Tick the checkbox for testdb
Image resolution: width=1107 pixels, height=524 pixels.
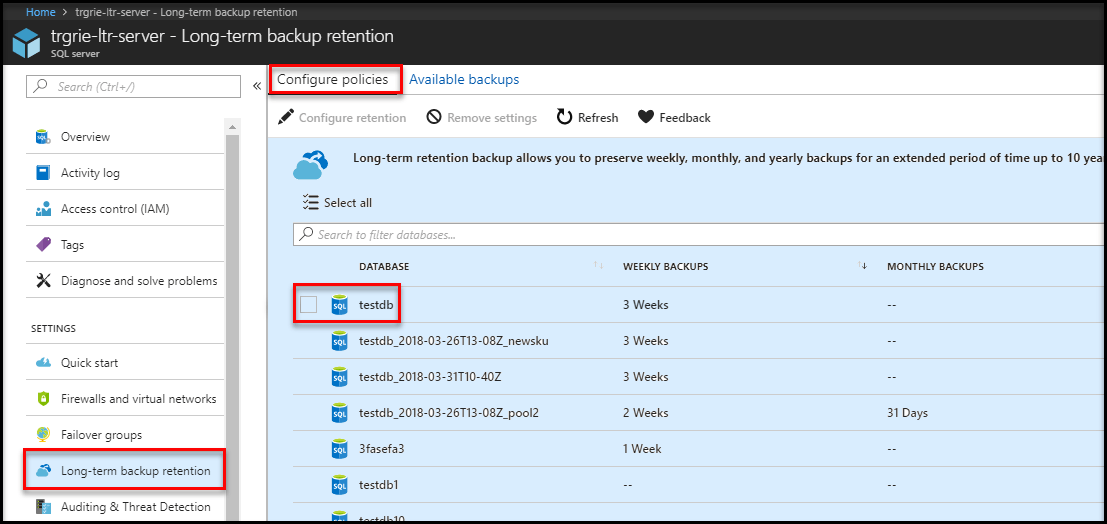click(x=309, y=305)
